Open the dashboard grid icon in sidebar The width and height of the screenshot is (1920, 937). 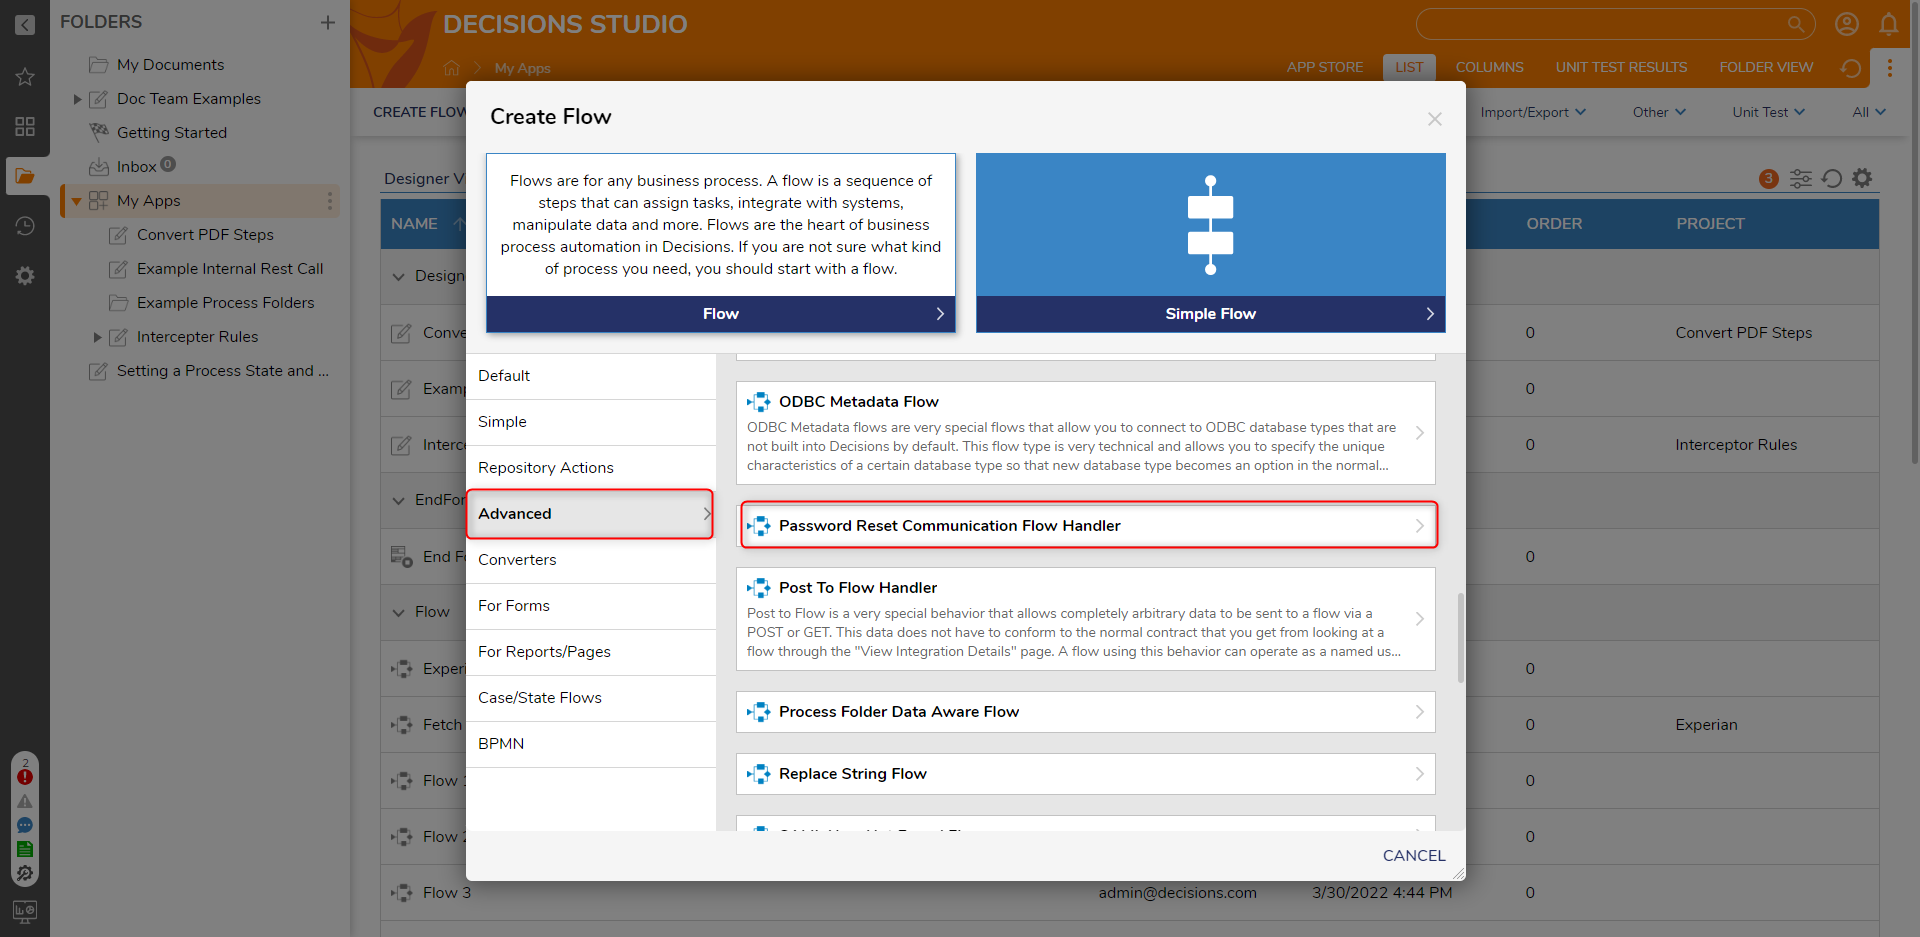(x=25, y=126)
